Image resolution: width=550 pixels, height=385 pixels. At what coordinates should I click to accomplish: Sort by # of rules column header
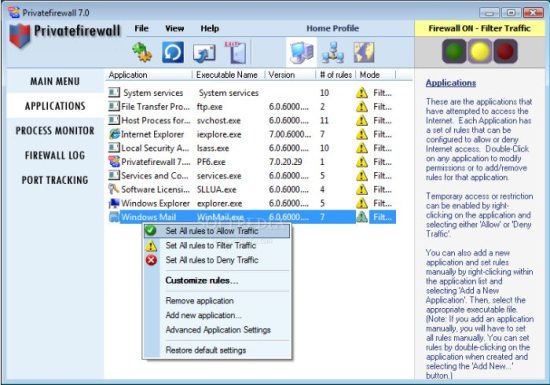tap(335, 75)
